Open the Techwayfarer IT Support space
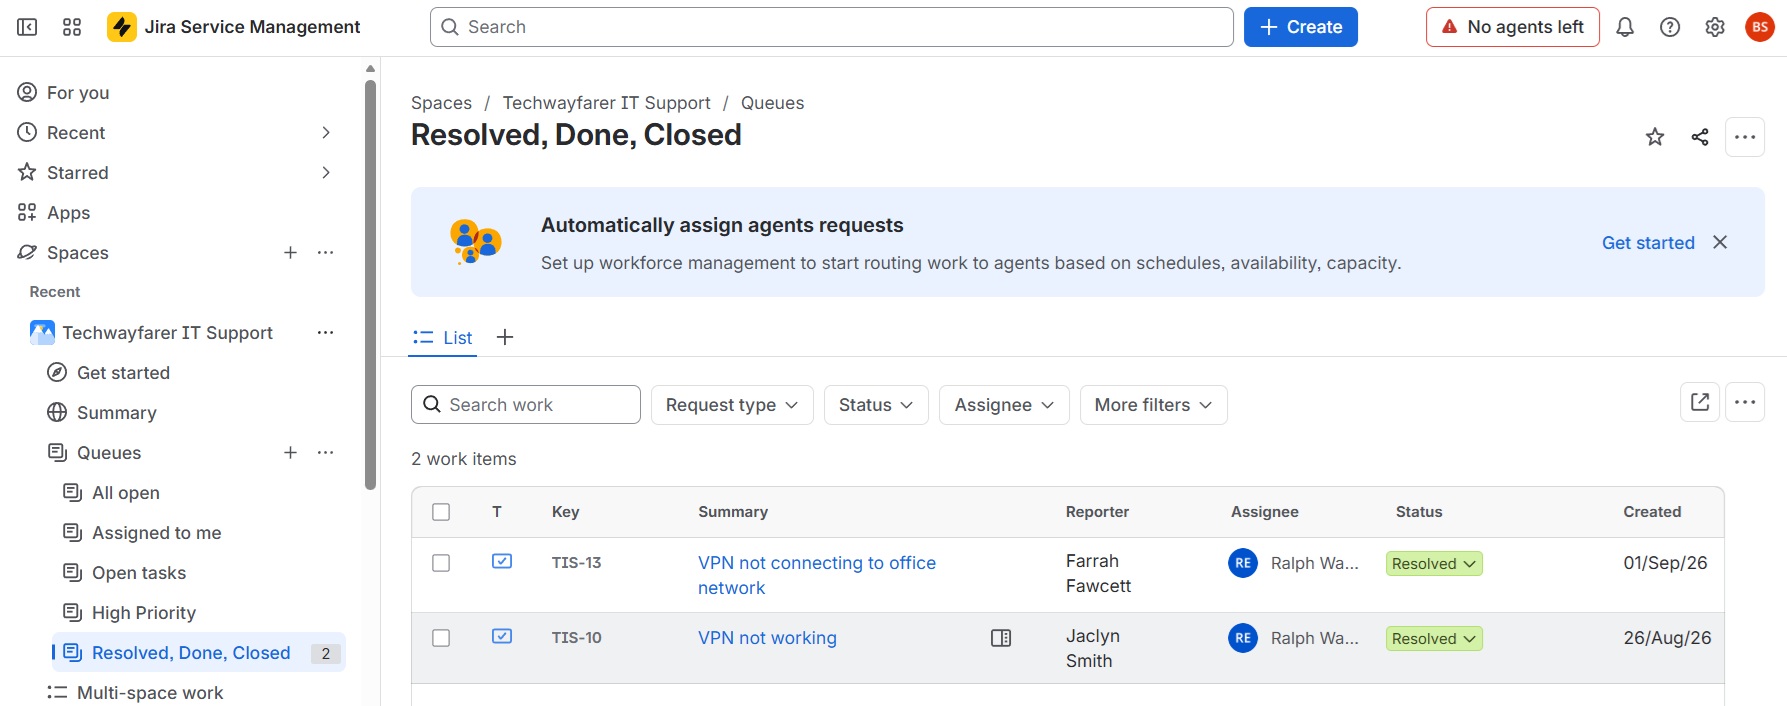 coord(167,332)
